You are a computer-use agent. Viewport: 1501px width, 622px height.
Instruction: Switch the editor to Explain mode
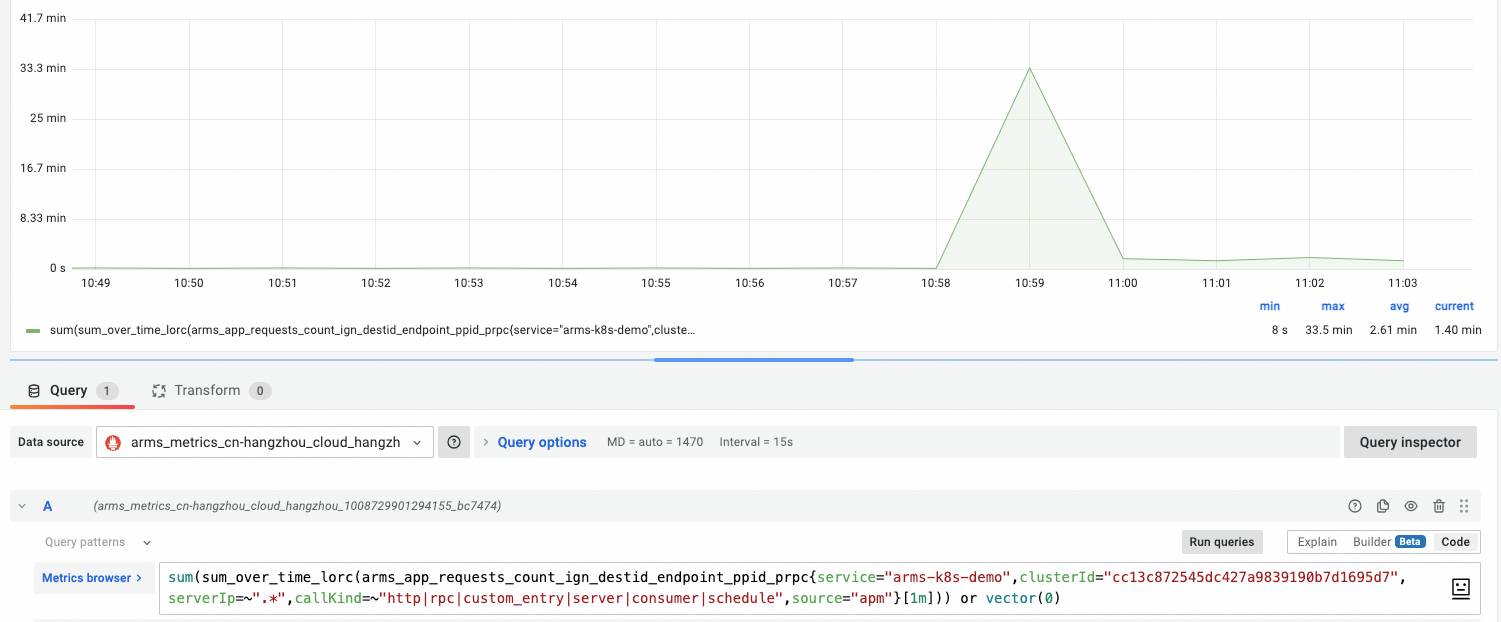[1317, 542]
